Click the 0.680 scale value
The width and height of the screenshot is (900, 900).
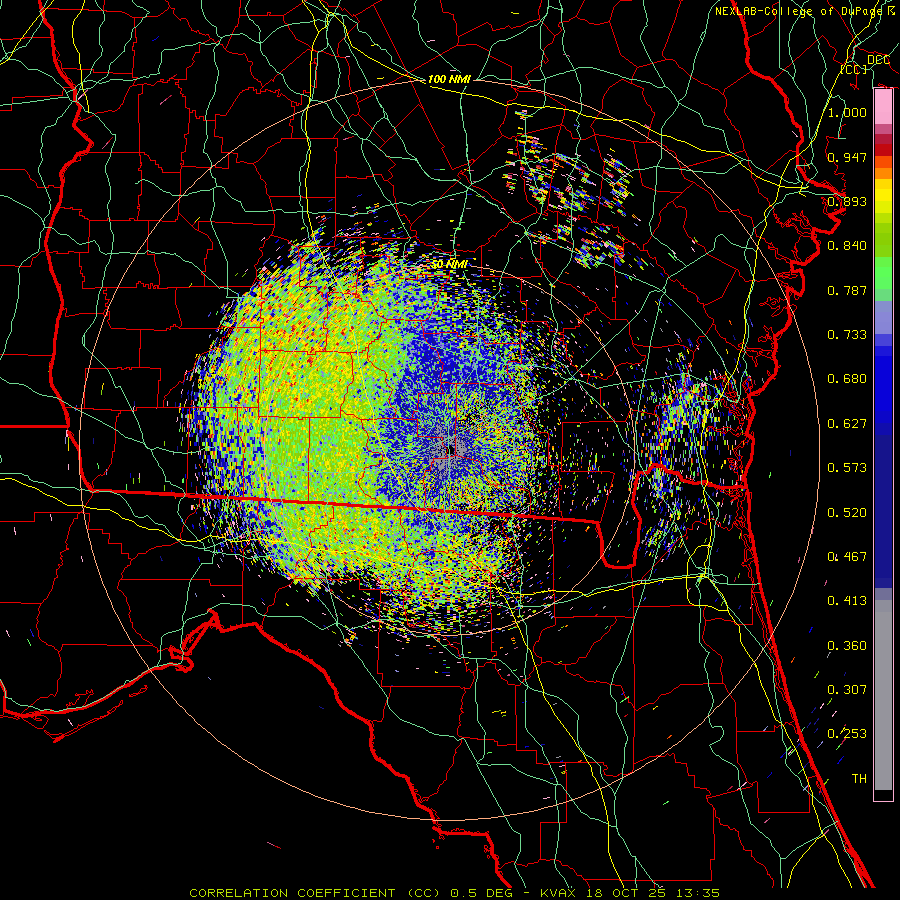tap(847, 379)
